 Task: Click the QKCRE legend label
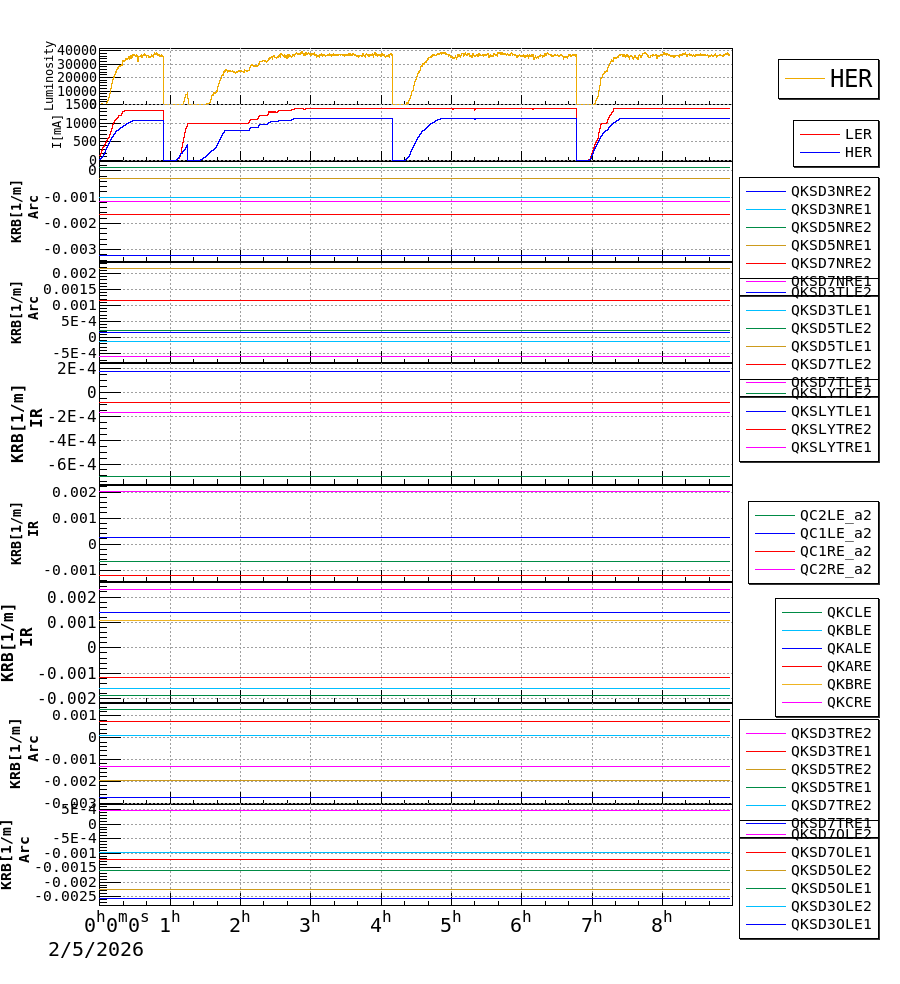tap(849, 703)
